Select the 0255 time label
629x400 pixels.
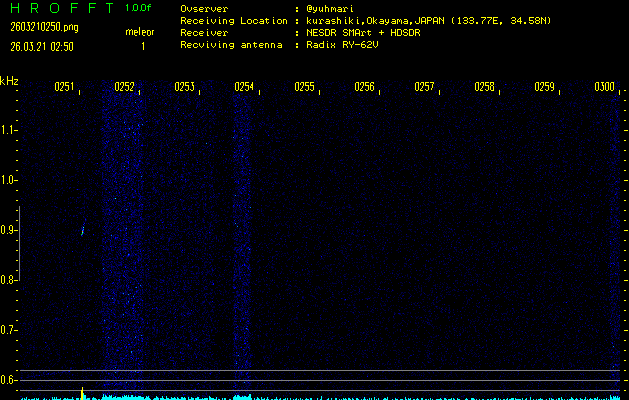click(x=304, y=87)
